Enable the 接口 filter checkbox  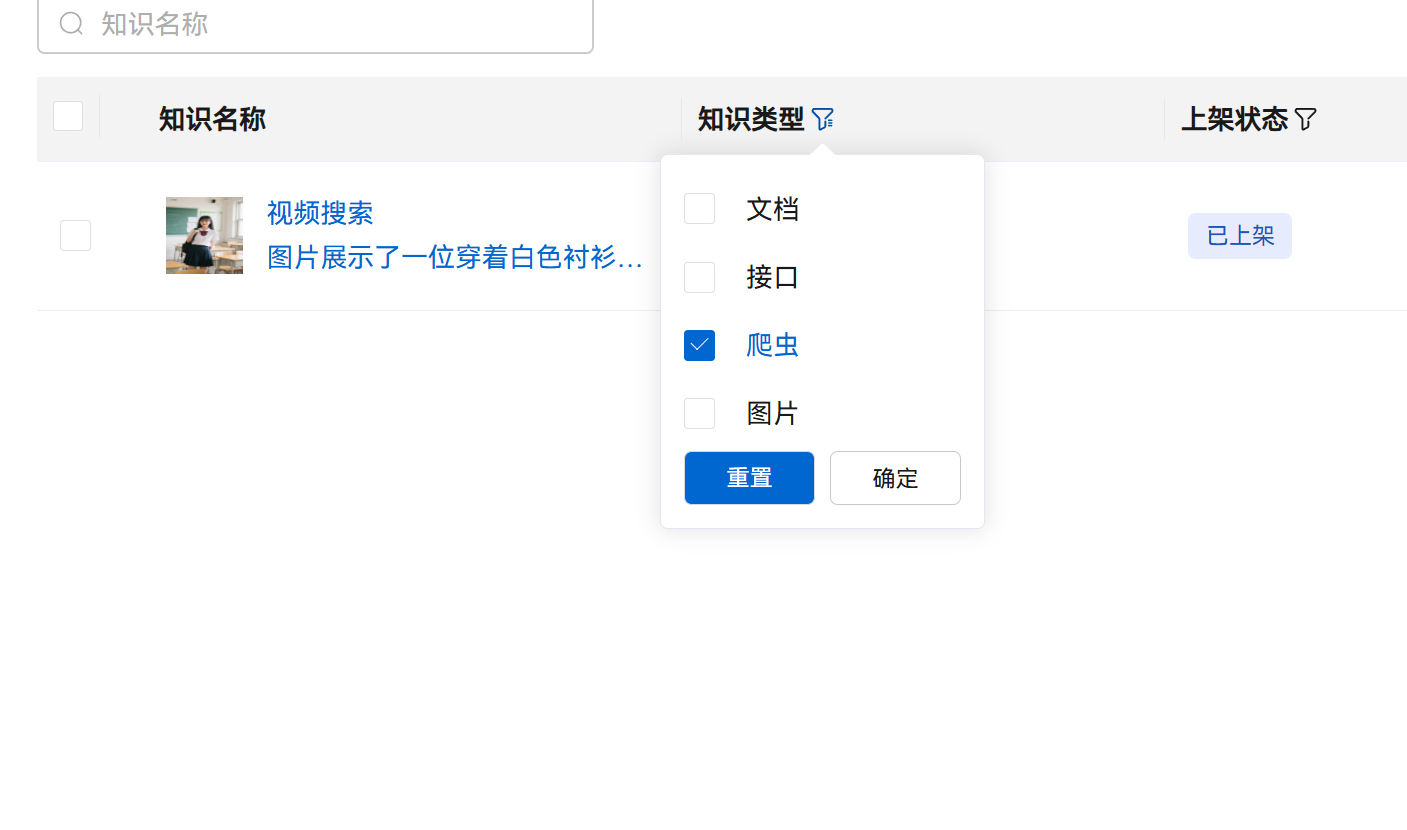(x=699, y=277)
